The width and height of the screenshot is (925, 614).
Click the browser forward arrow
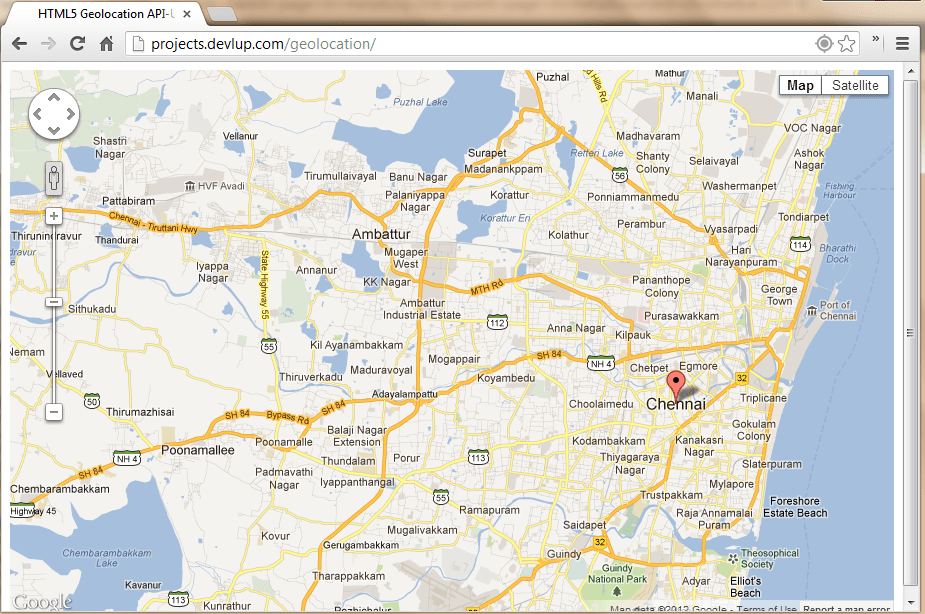[x=48, y=44]
